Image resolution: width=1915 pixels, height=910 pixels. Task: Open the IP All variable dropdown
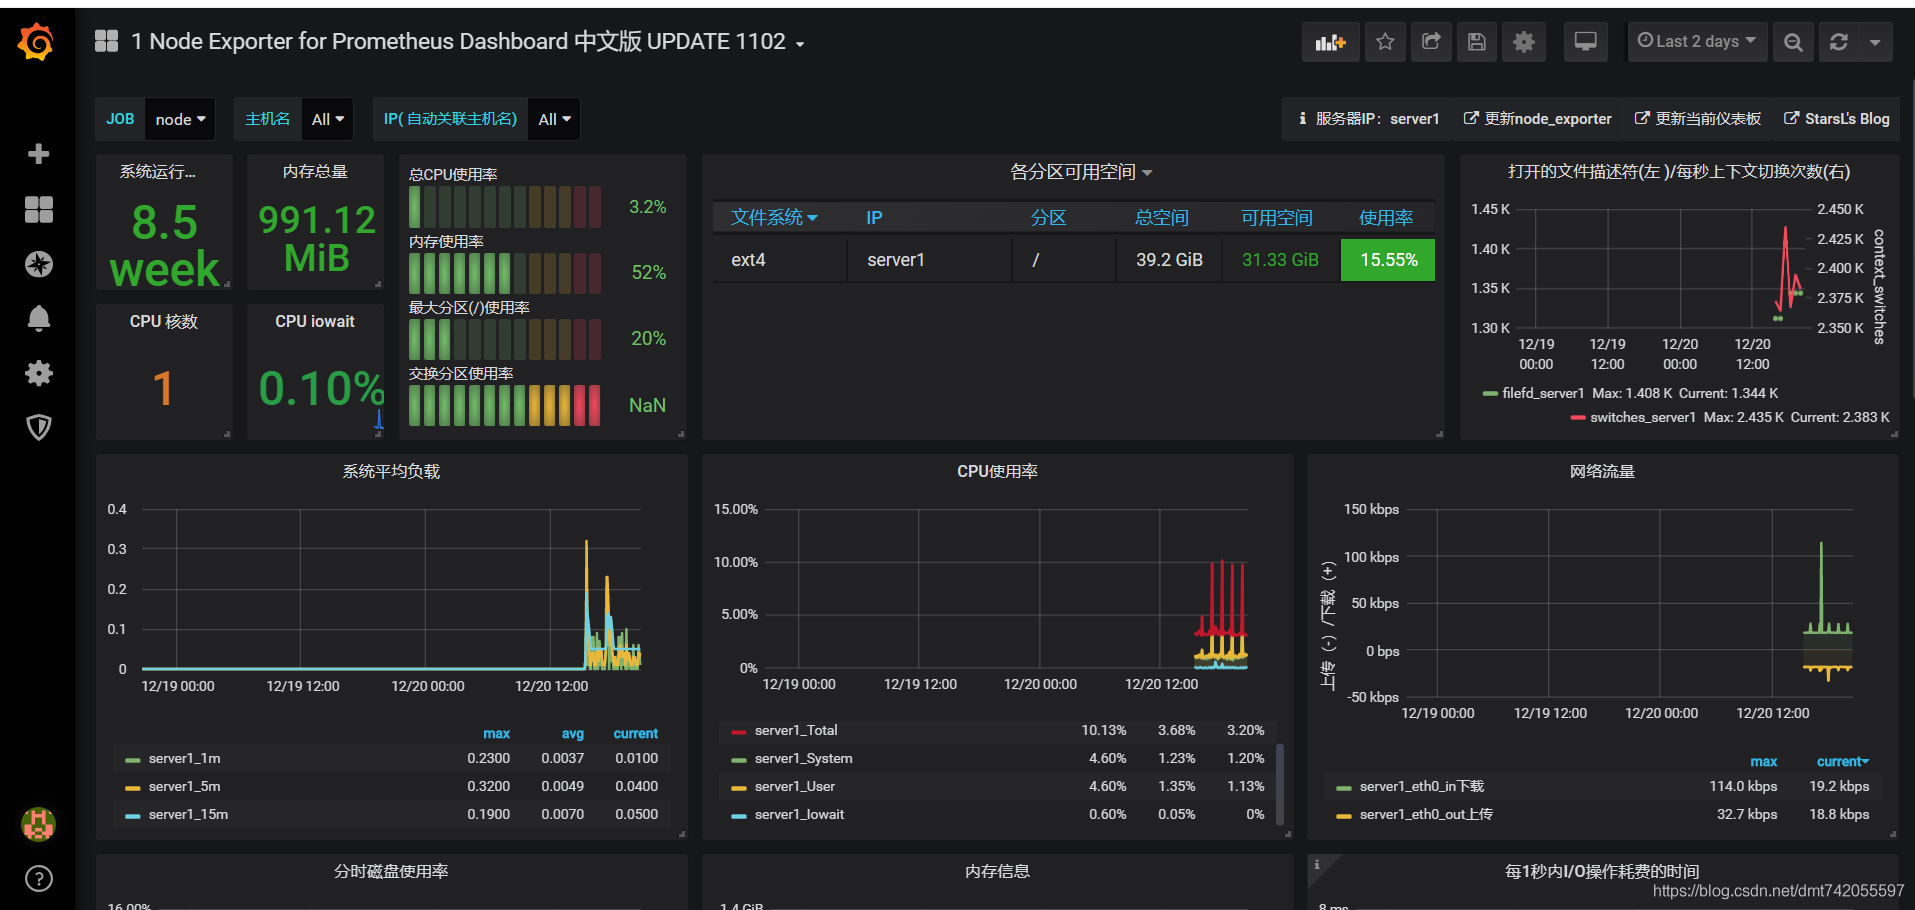tap(554, 119)
